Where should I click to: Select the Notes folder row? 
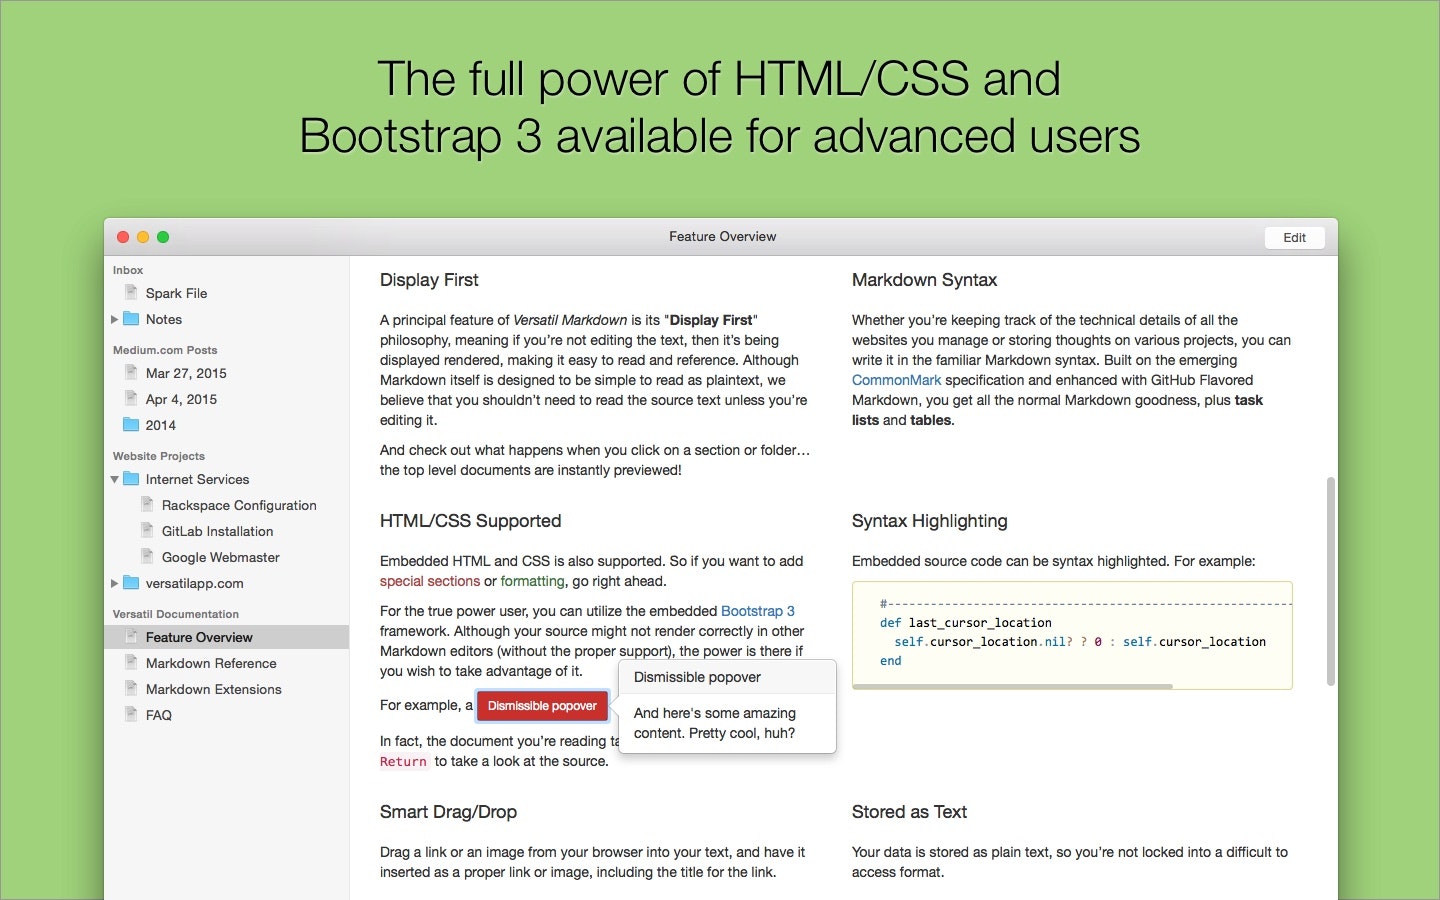(226, 319)
